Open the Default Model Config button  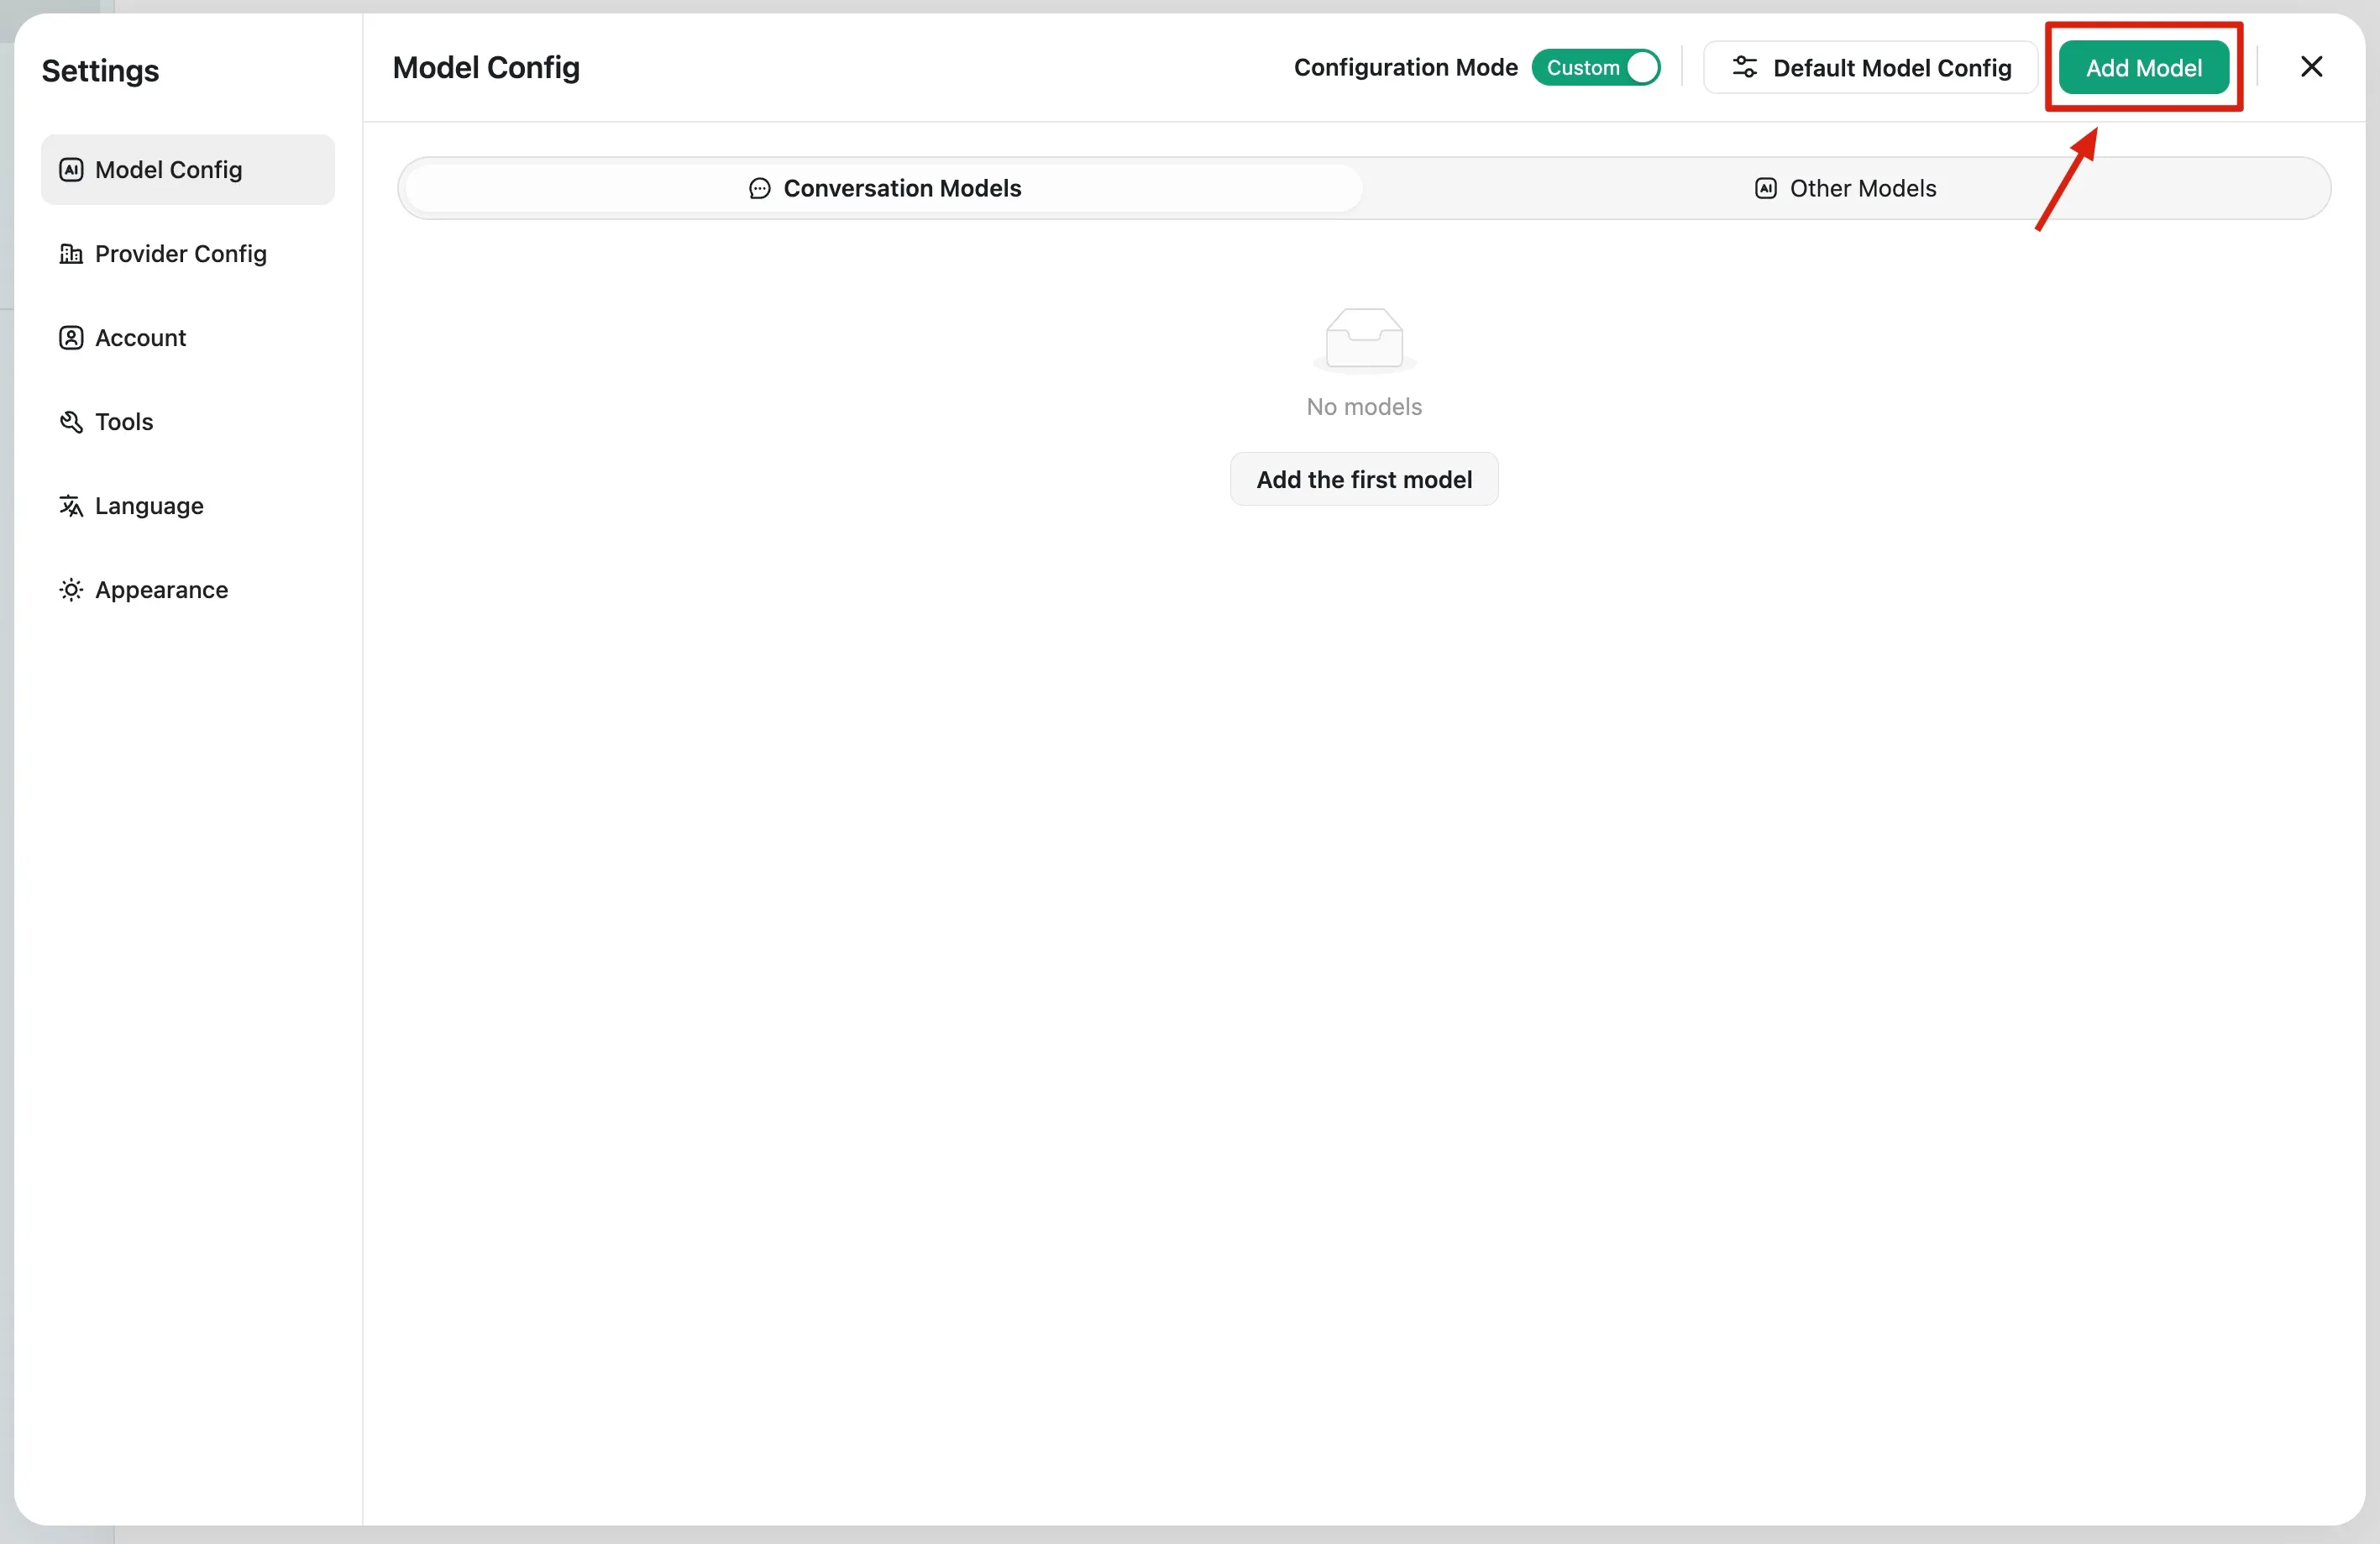coord(1870,68)
